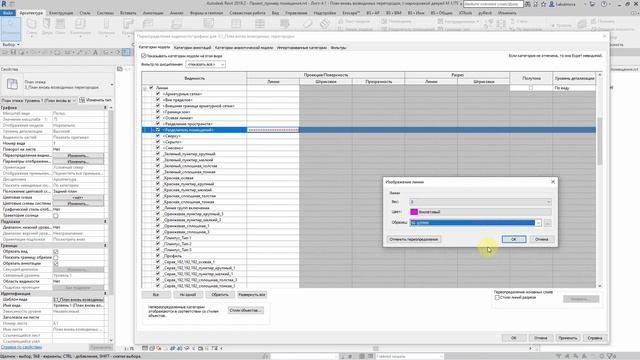Click 'Стили объектов...' button
Screen dimensions: 640x360
[x=245, y=310]
